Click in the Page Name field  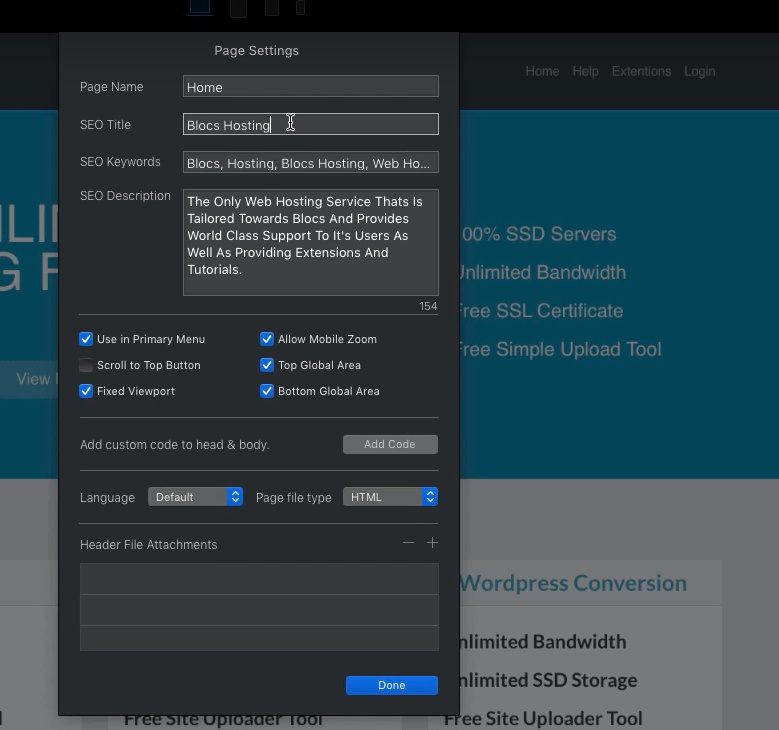click(310, 87)
